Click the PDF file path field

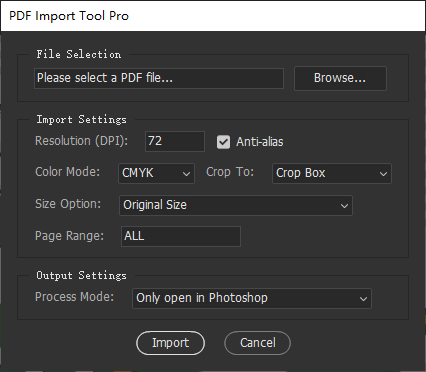point(159,78)
